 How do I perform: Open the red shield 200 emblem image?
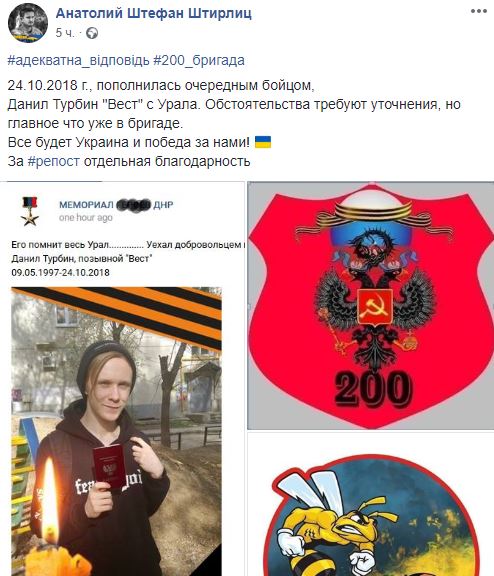(371, 305)
